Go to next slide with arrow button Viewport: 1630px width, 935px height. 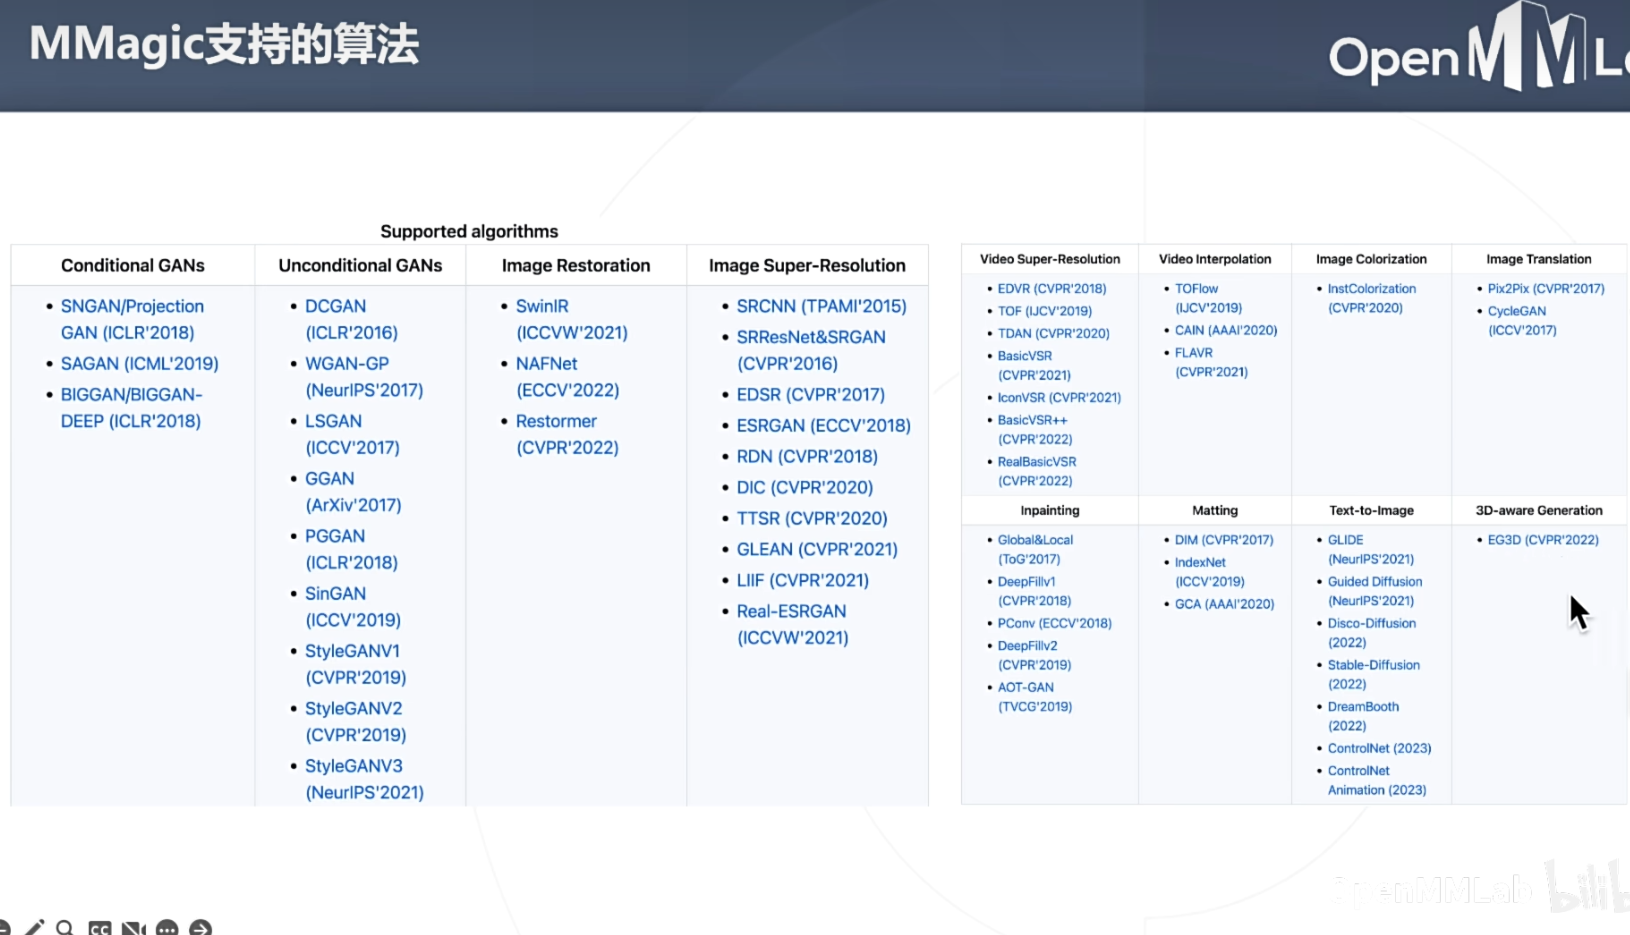pos(200,929)
